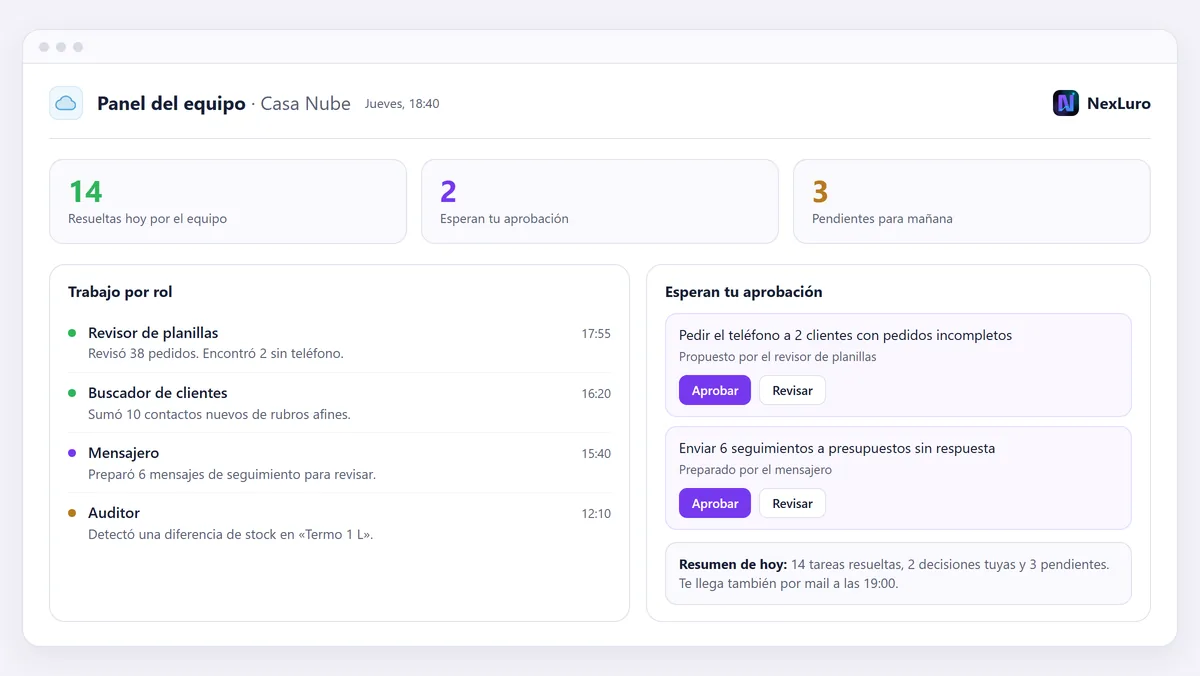
Task: Click 'Te llega también por mail a las 19:00.'
Action: click(788, 583)
